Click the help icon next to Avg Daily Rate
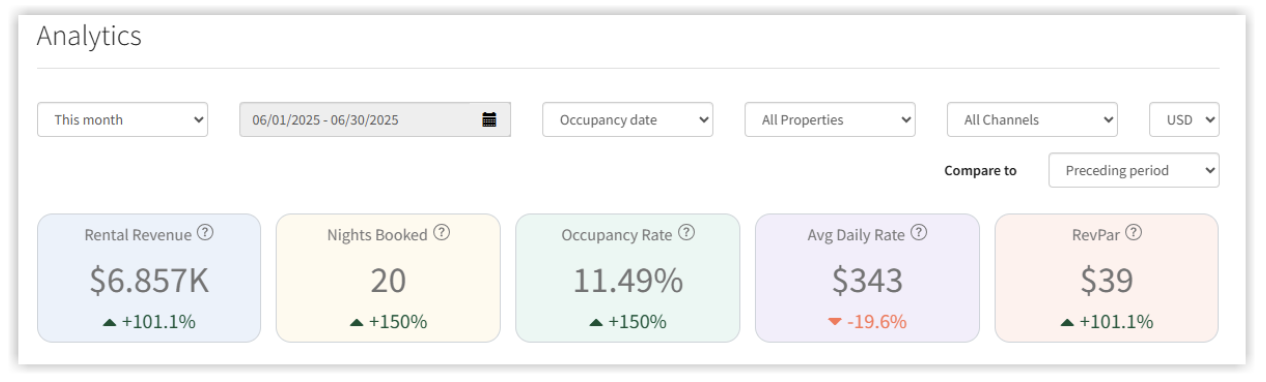The width and height of the screenshot is (1266, 382). [x=919, y=233]
